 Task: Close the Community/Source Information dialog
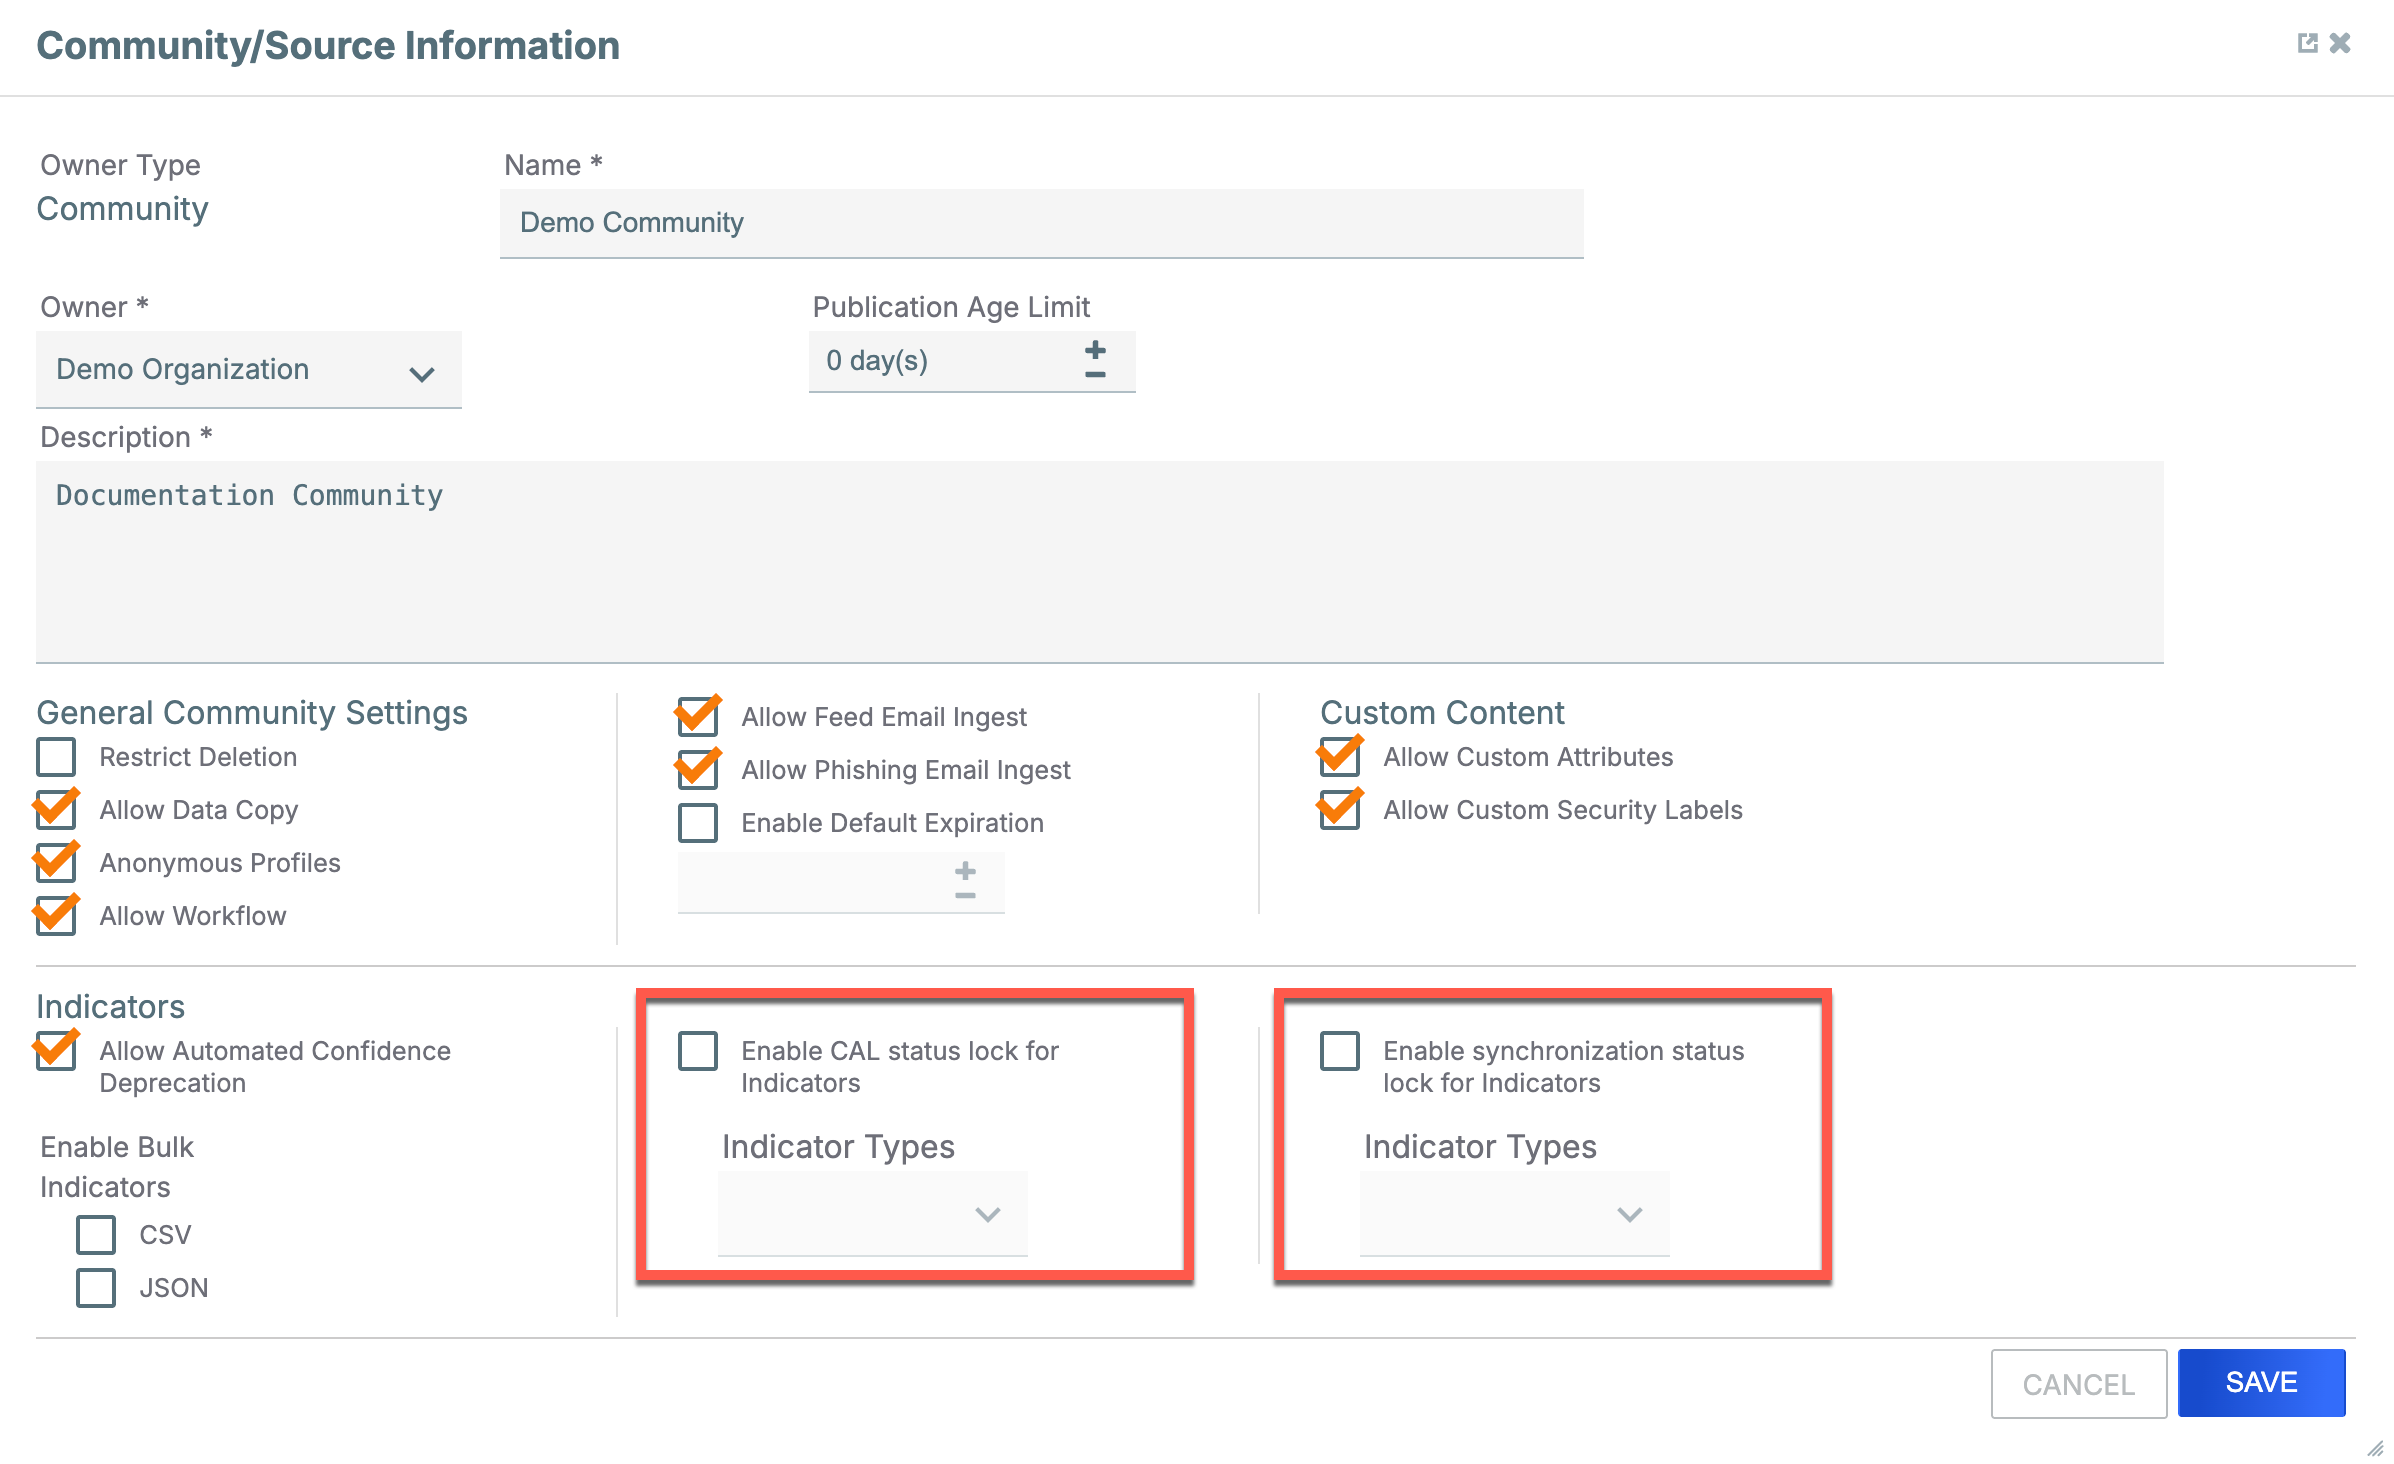[x=2340, y=43]
